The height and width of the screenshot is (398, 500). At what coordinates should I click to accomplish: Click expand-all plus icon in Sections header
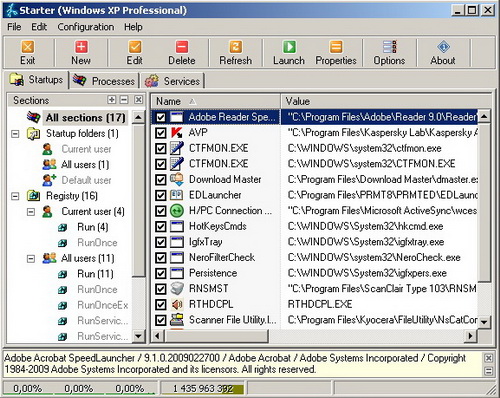(112, 100)
